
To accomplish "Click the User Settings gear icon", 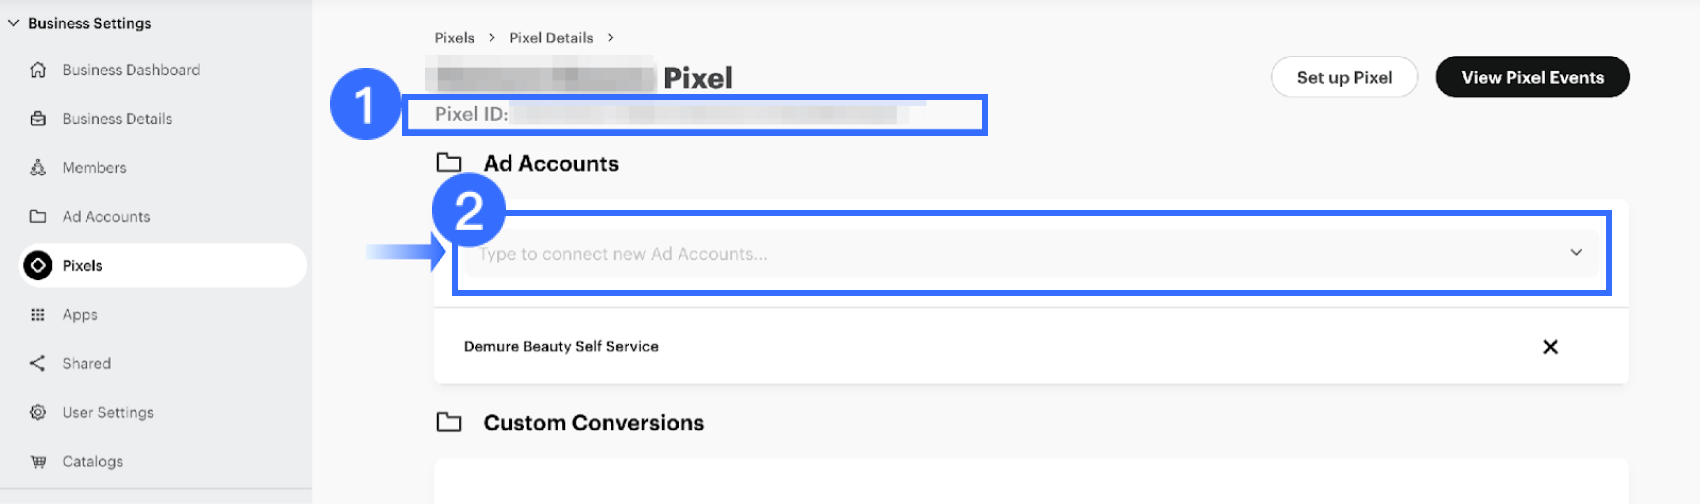I will tap(38, 413).
